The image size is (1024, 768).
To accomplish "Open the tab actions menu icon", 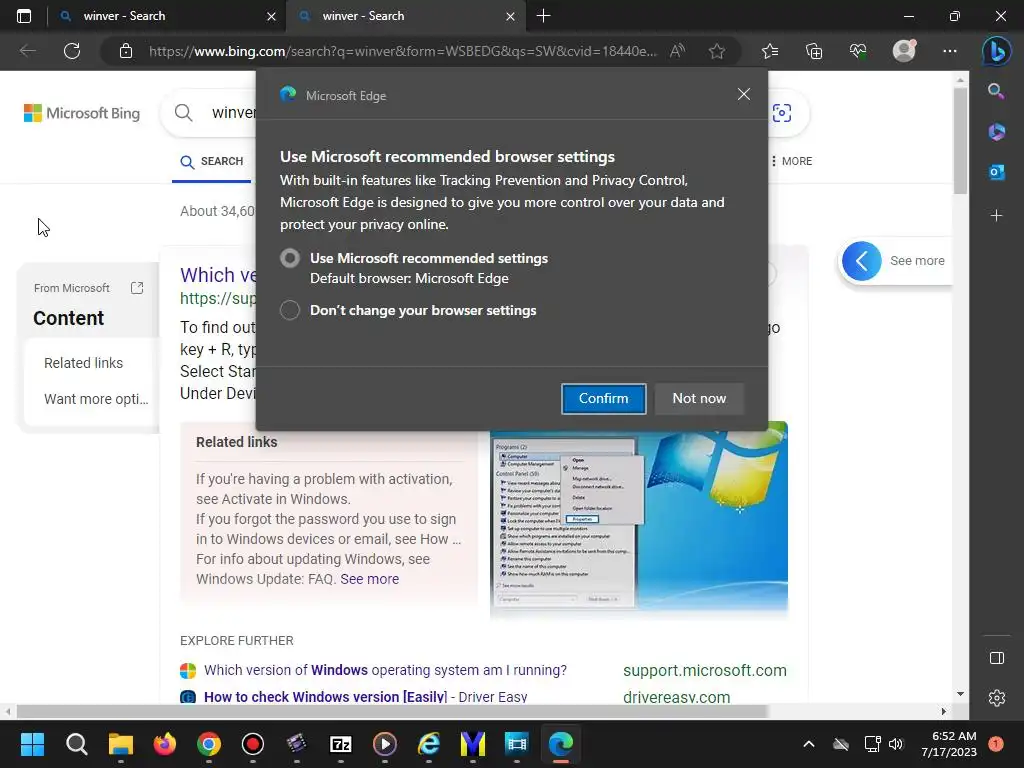I will tap(24, 16).
